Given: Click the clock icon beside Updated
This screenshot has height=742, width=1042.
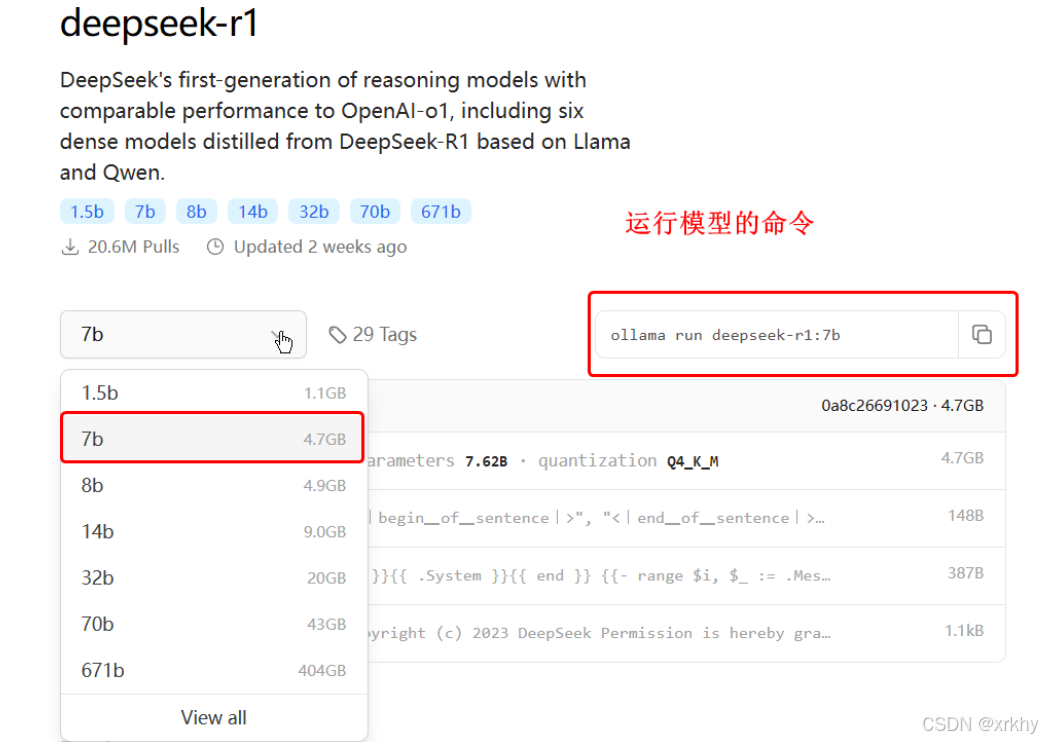Looking at the screenshot, I should pyautogui.click(x=215, y=247).
